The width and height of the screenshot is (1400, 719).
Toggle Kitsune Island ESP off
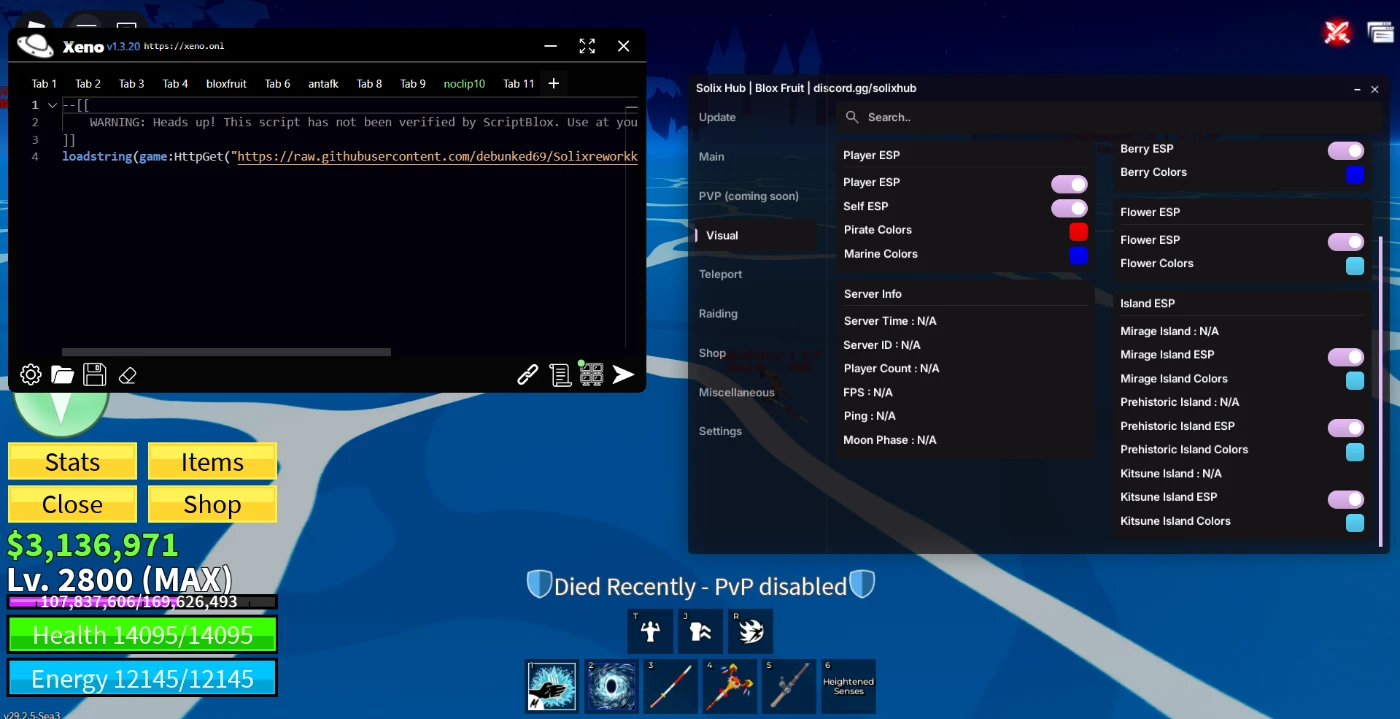coord(1345,499)
